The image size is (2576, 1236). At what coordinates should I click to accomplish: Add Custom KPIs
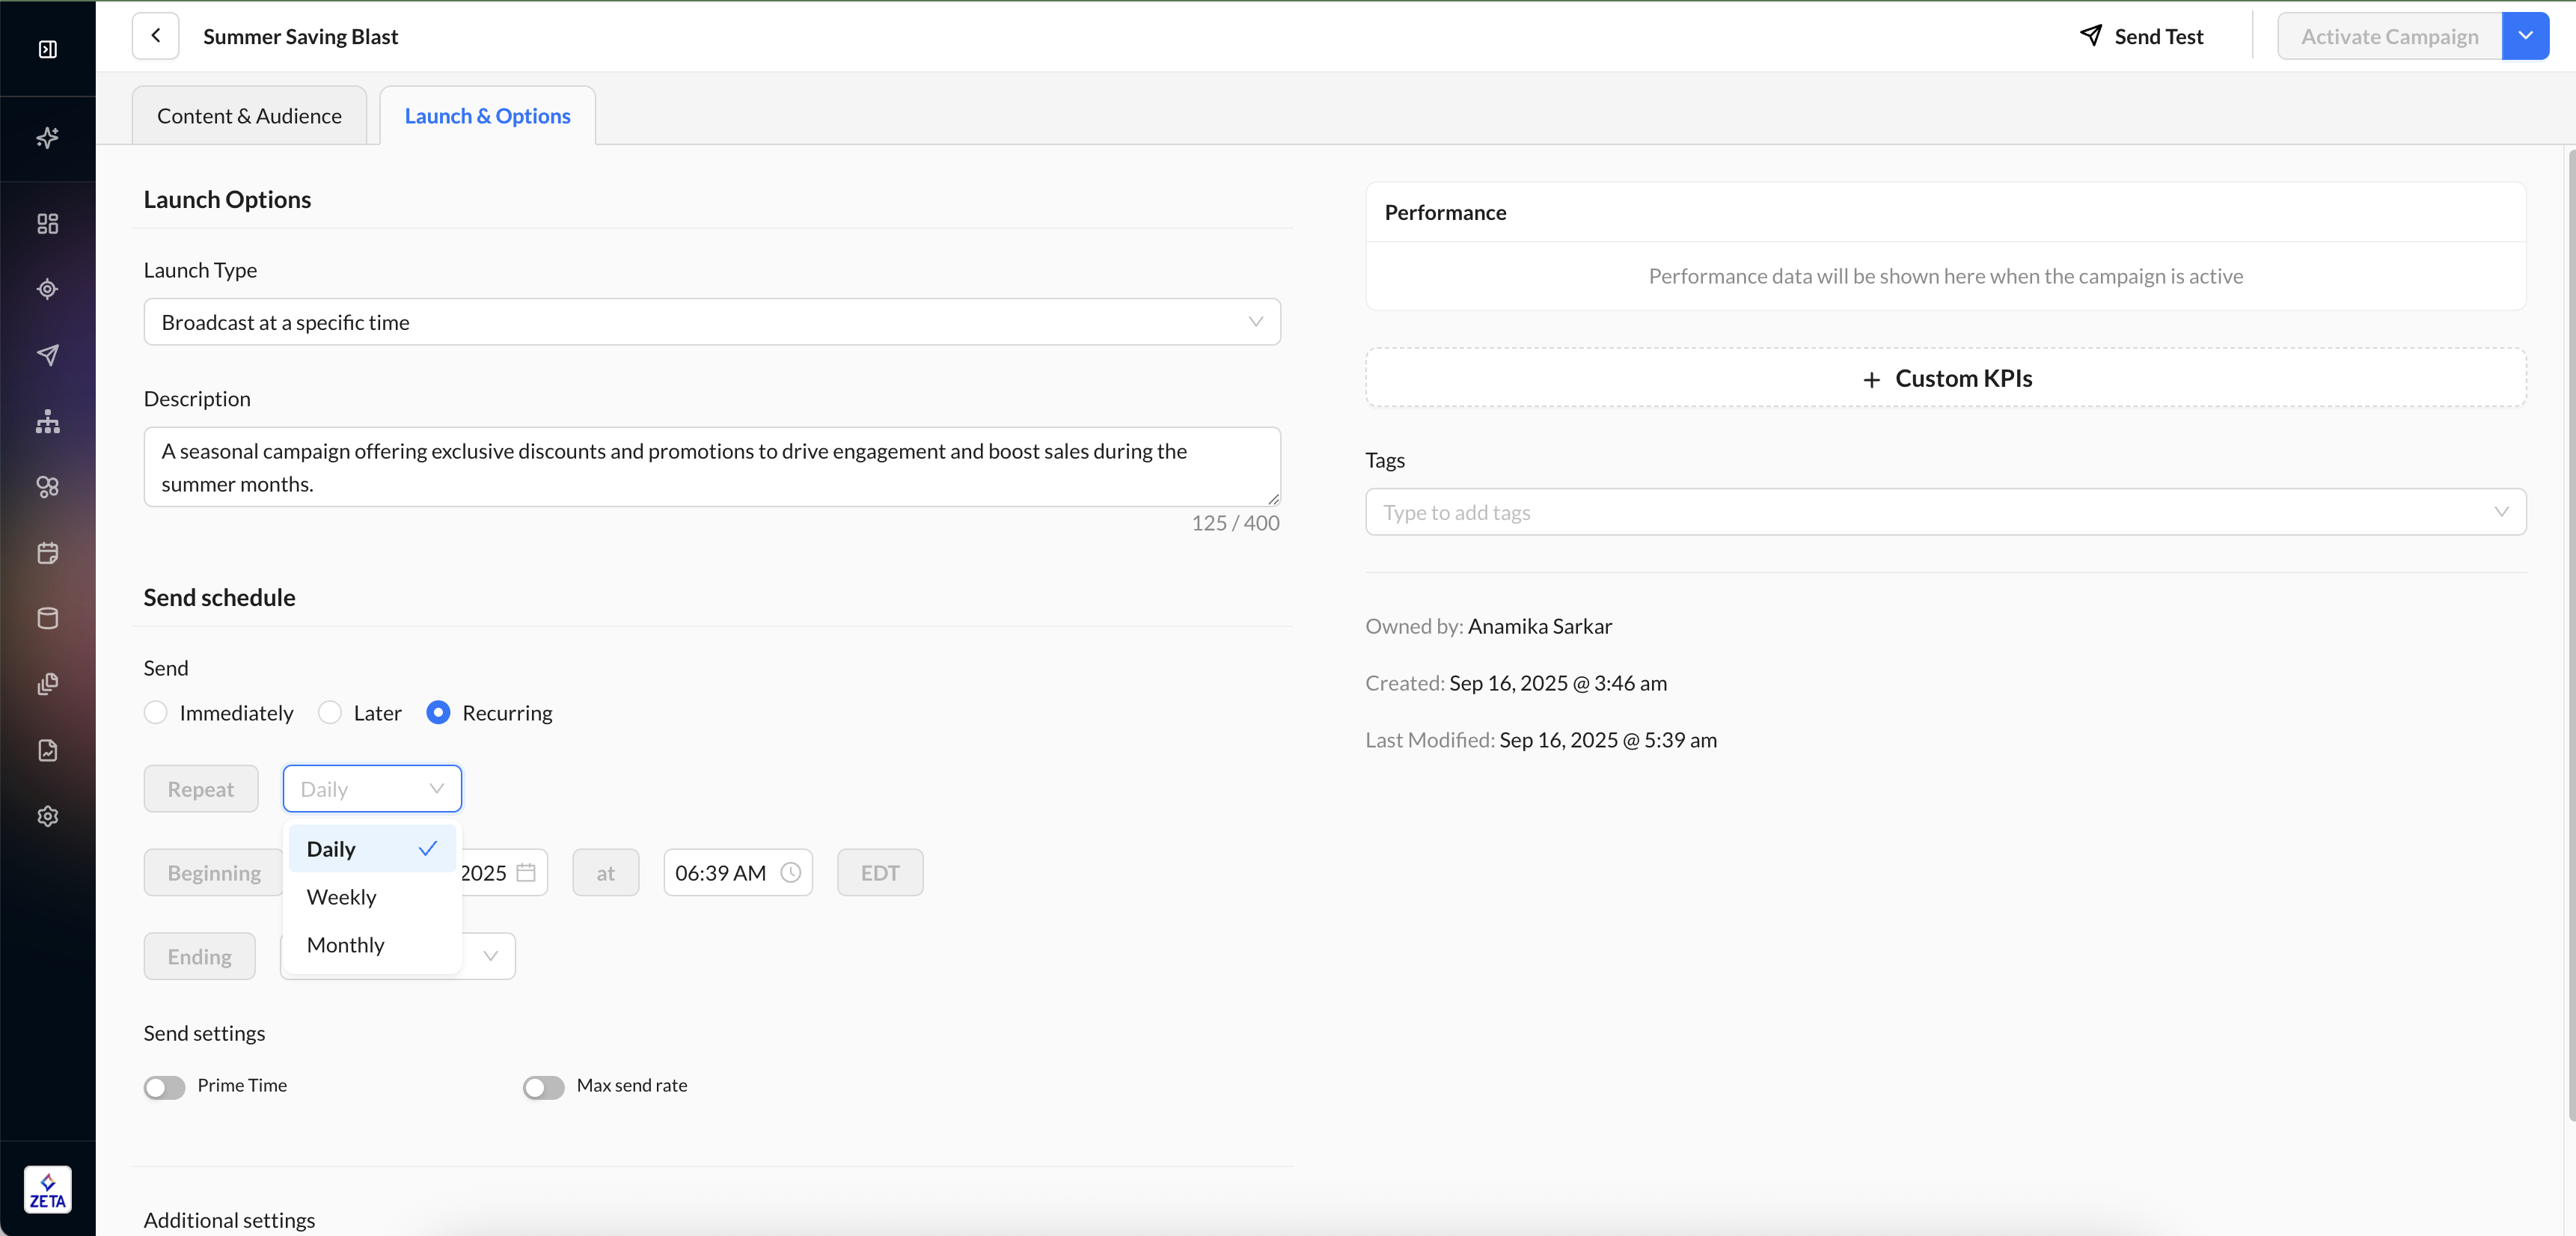click(x=1945, y=378)
